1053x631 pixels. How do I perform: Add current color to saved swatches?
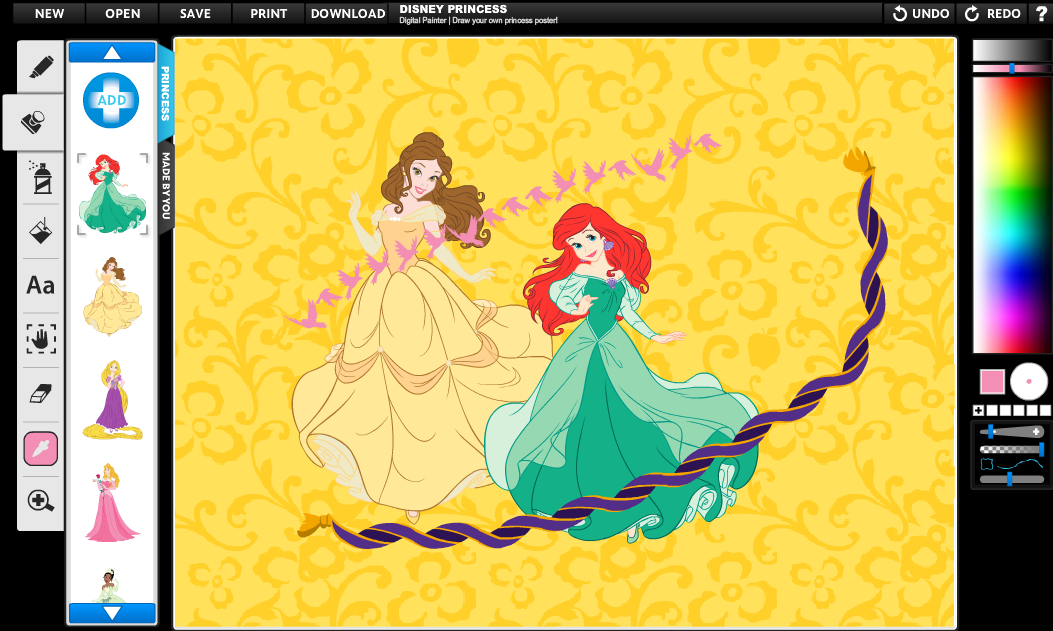point(978,409)
